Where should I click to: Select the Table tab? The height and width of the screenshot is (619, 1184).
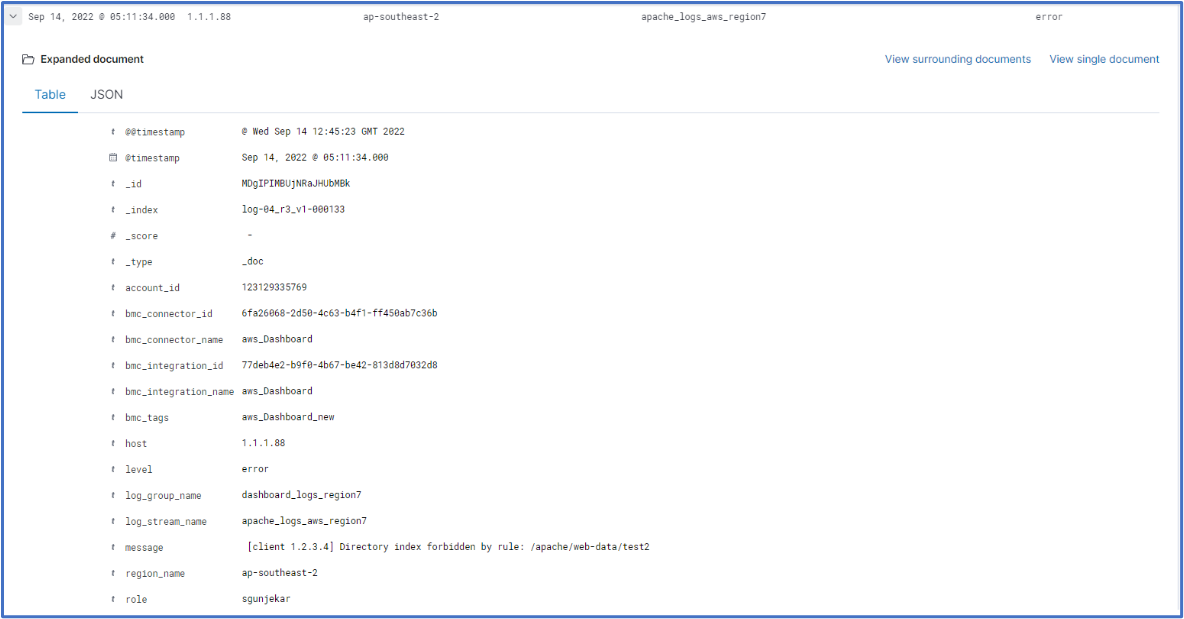[x=50, y=94]
